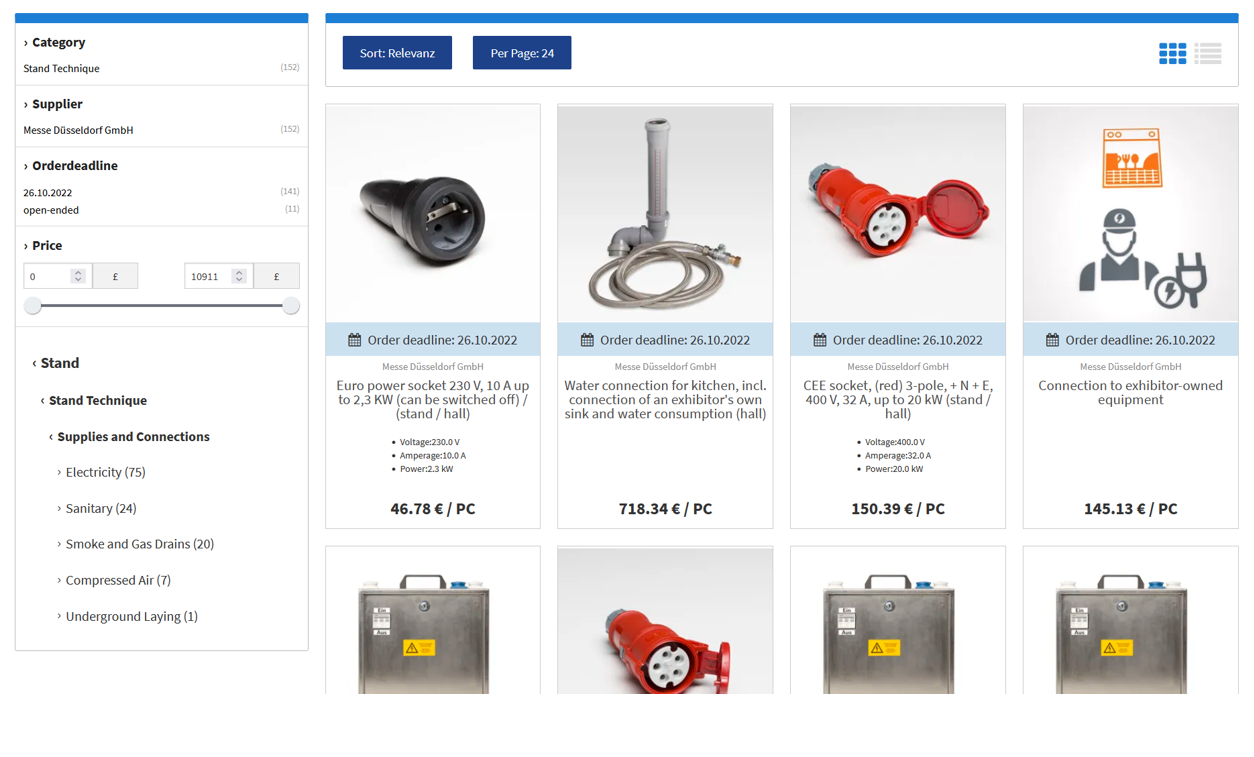Open Compressed Air (7) subcategory
This screenshot has height=757, width=1254.
[x=114, y=580]
